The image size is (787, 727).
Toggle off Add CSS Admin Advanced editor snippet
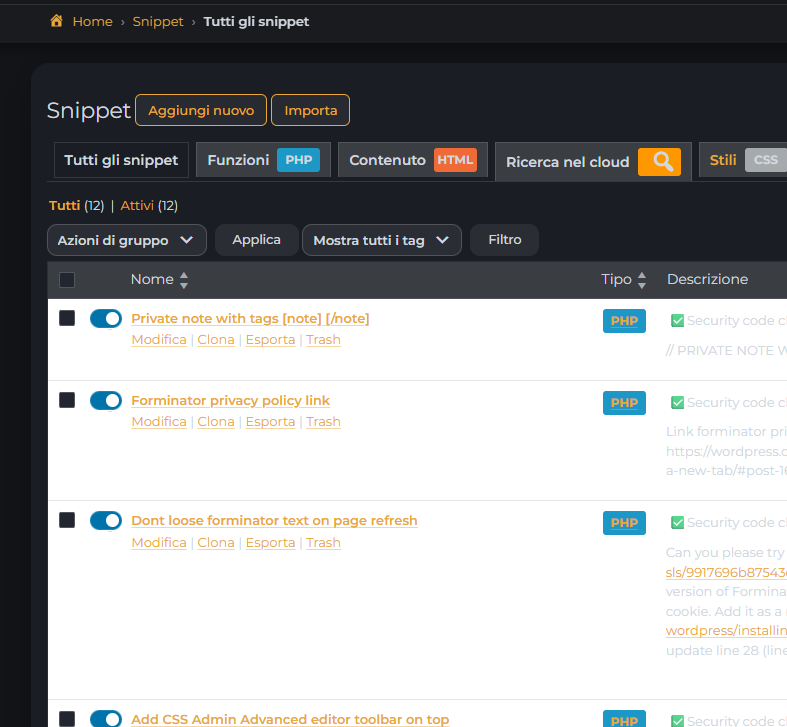[106, 718]
